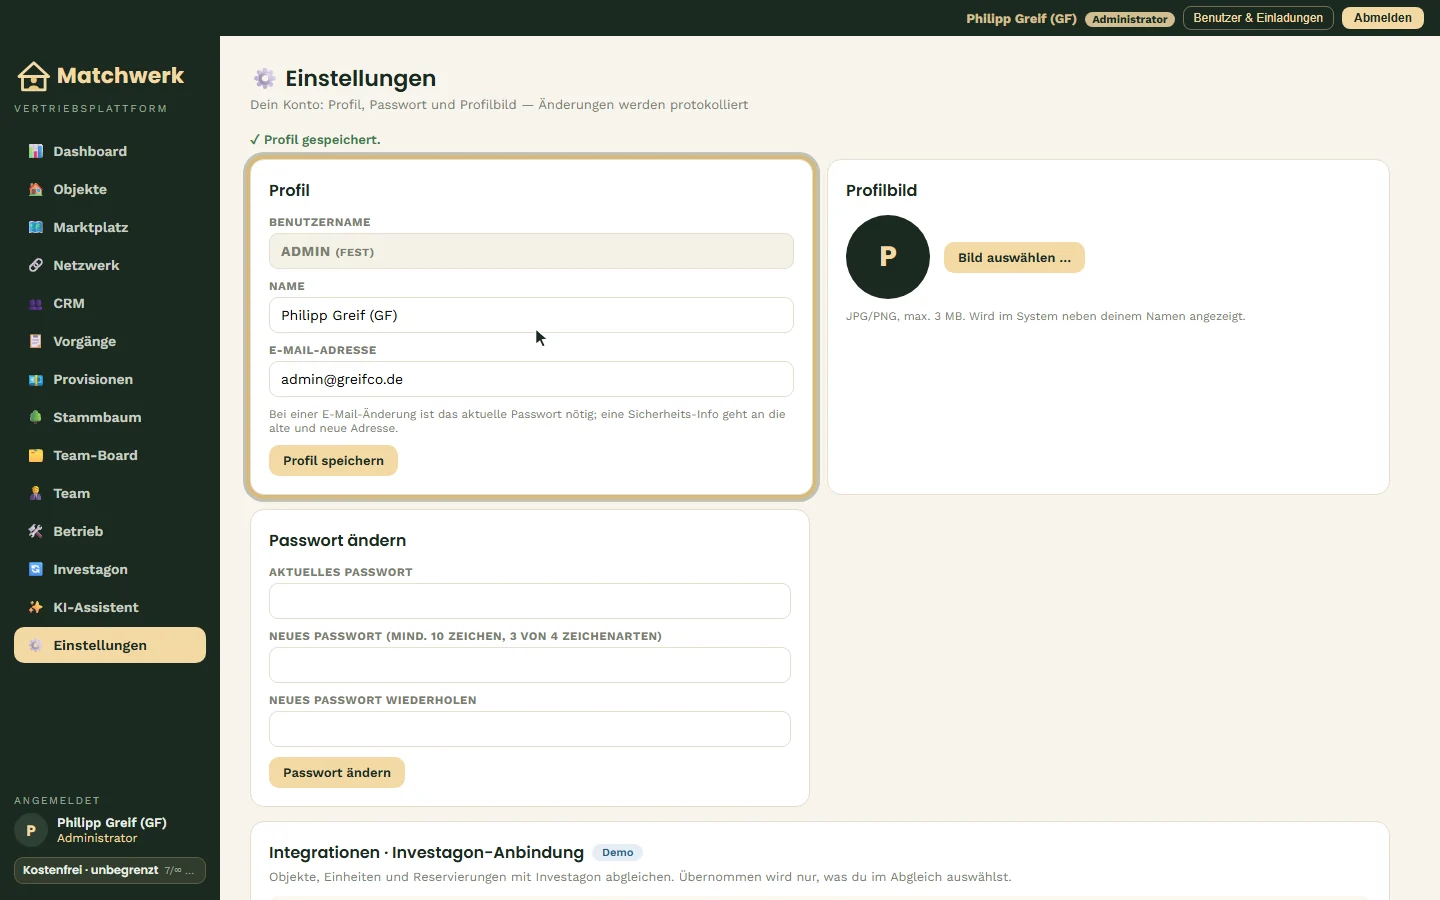
Task: Go to Objekte section
Action: click(x=110, y=189)
